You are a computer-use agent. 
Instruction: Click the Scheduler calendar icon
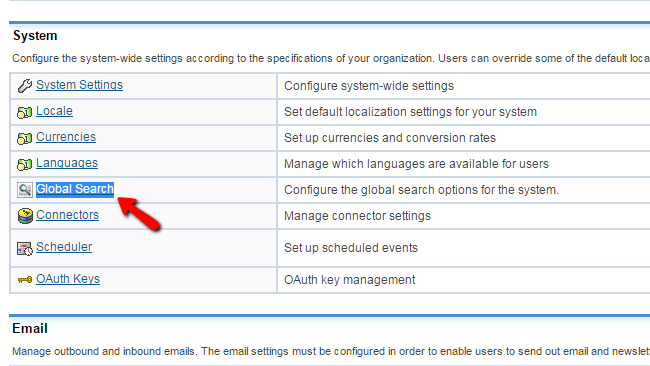24,248
